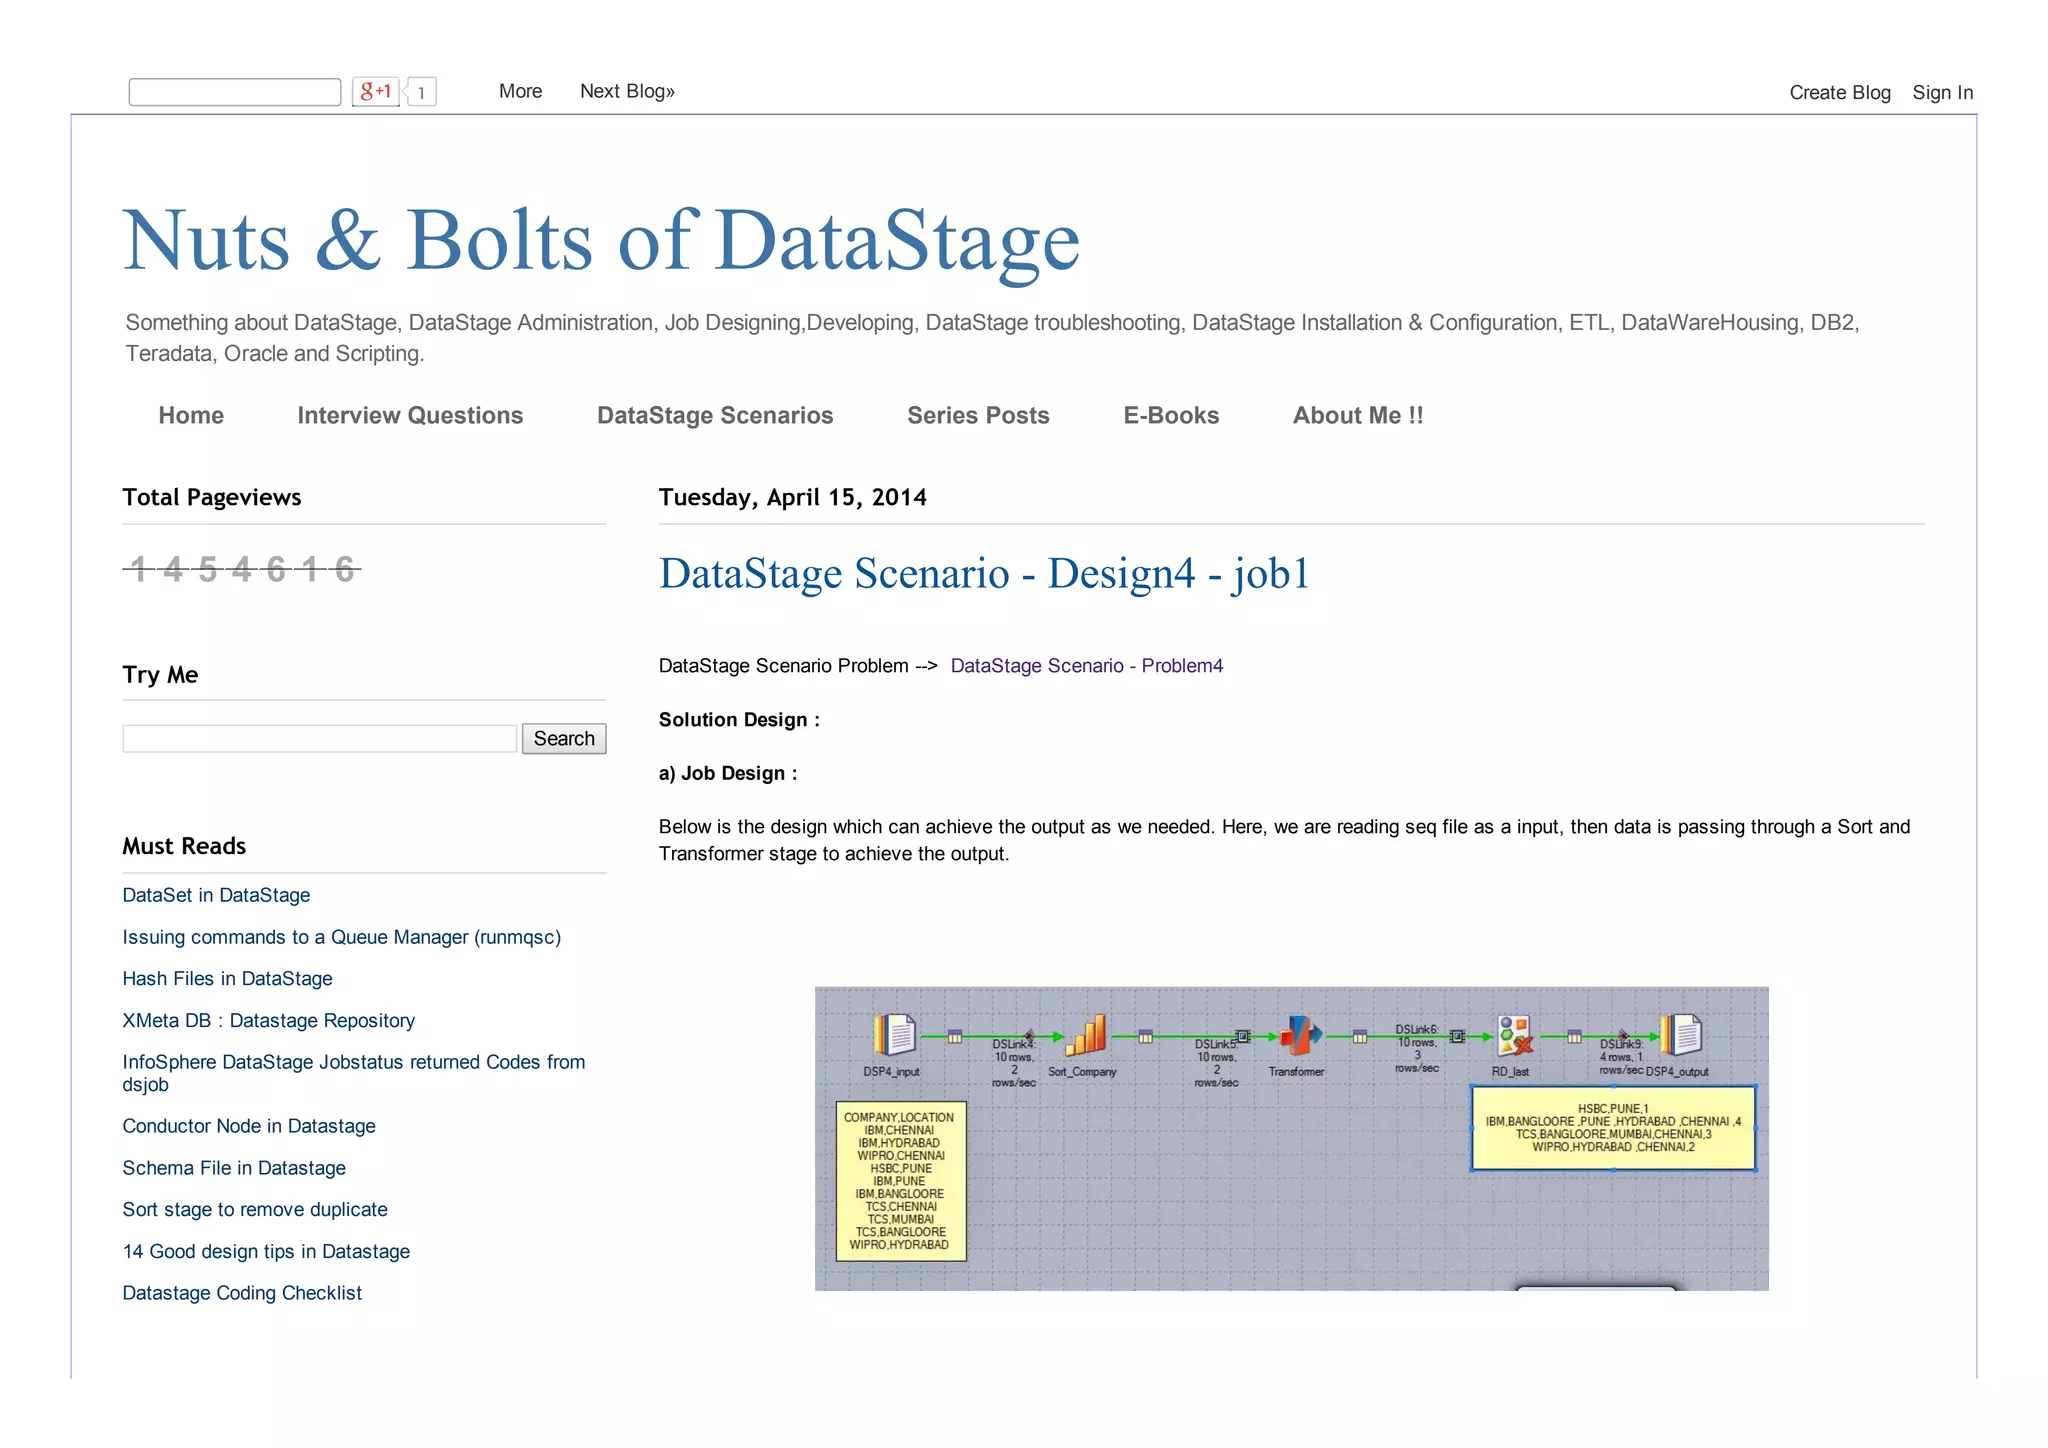Click the Google +1 button icon

point(375,92)
